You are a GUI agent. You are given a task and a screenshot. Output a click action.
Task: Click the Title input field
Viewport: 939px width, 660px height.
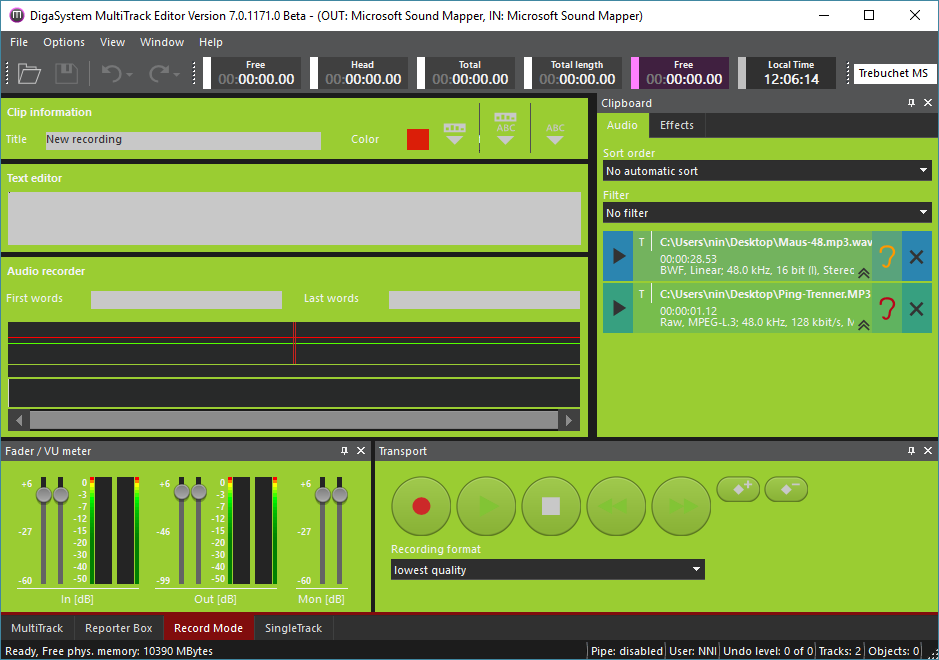pyautogui.click(x=183, y=140)
